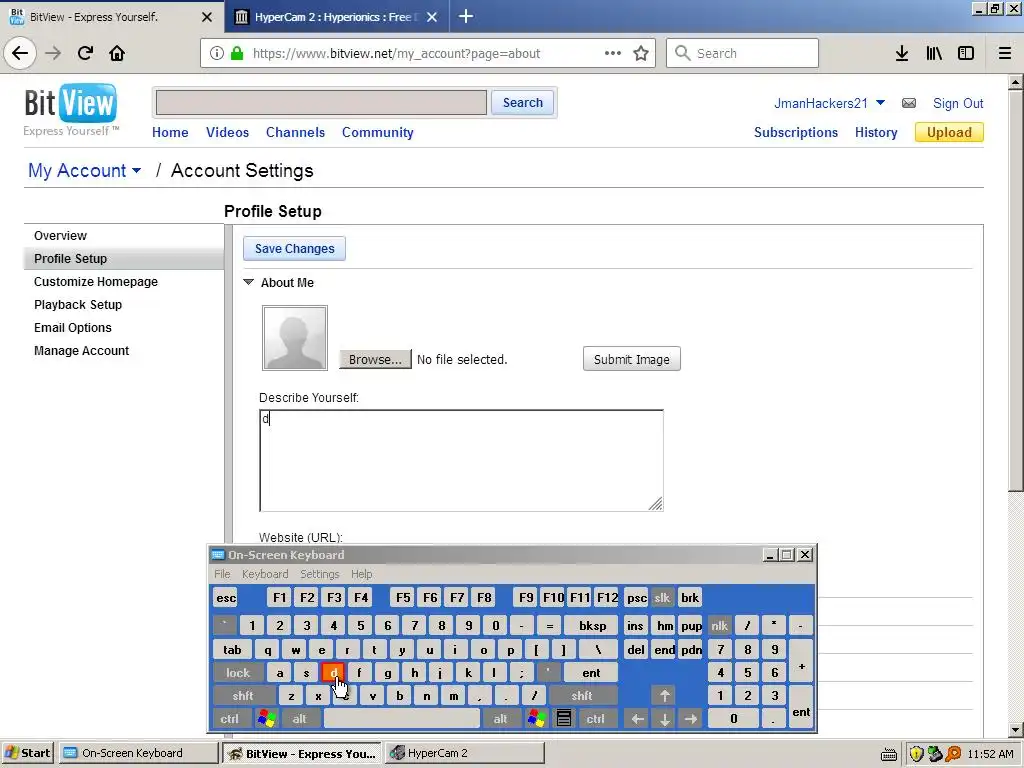Open the Community navigation link

(377, 132)
